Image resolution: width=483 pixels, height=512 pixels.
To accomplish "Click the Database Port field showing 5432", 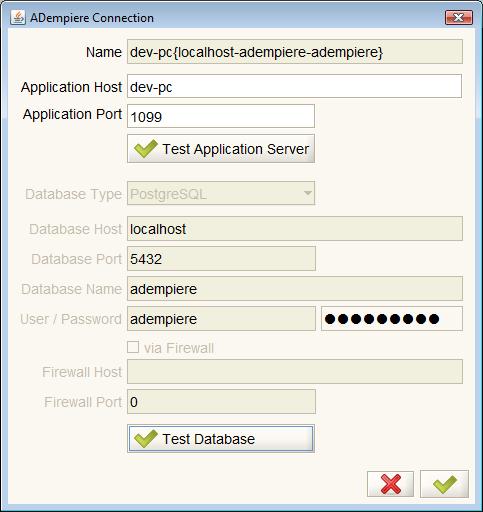I will tap(221, 259).
